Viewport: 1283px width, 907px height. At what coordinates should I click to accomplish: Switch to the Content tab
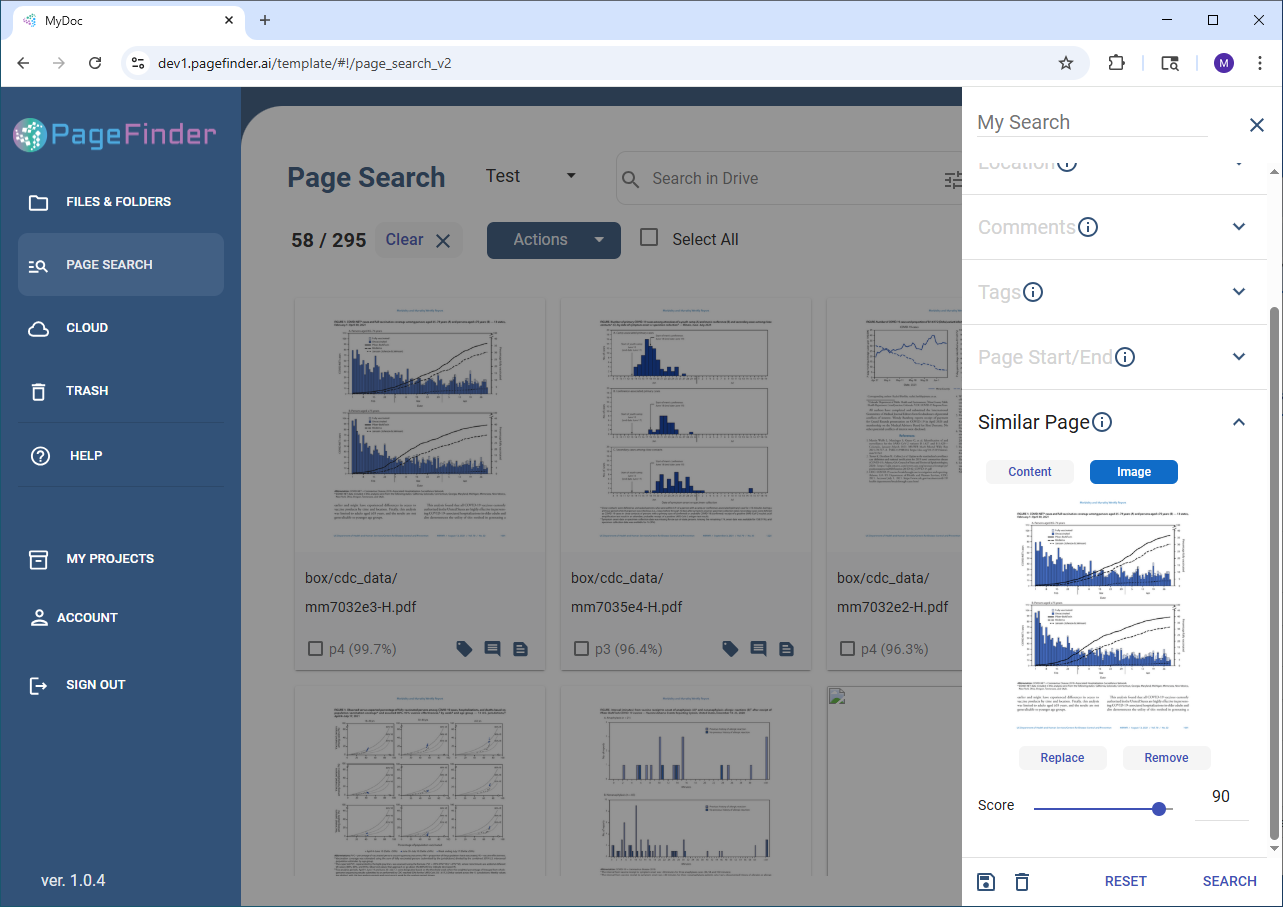1029,472
